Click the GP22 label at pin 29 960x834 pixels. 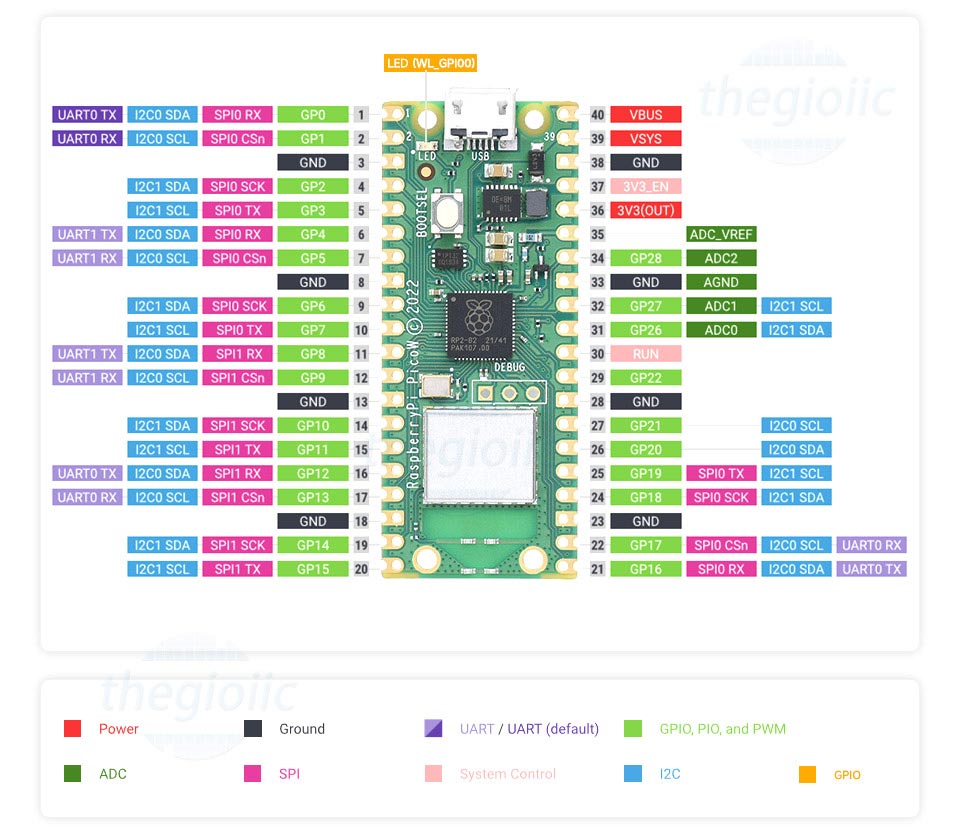pos(646,377)
